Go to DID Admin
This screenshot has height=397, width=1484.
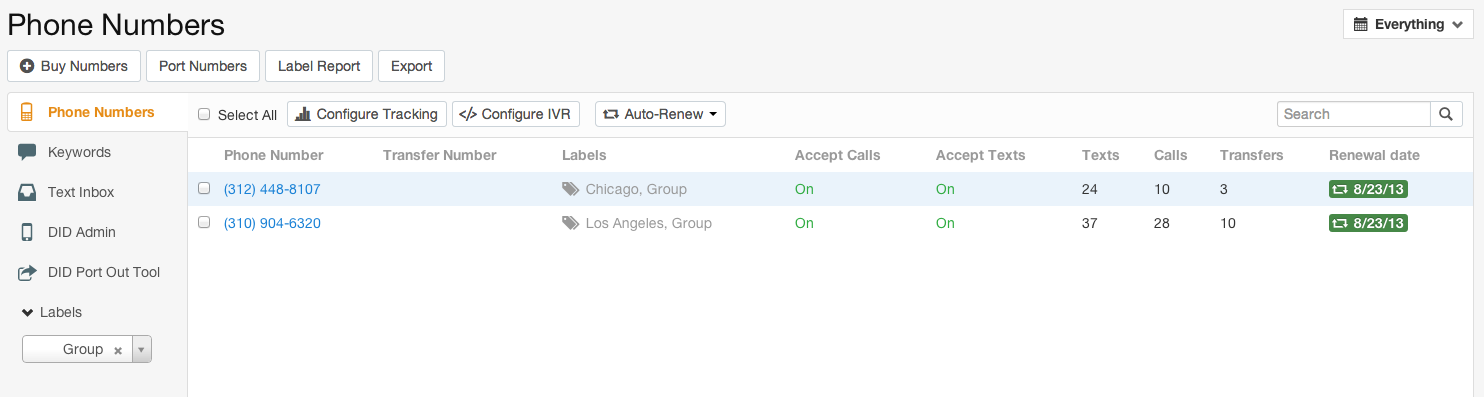(82, 232)
